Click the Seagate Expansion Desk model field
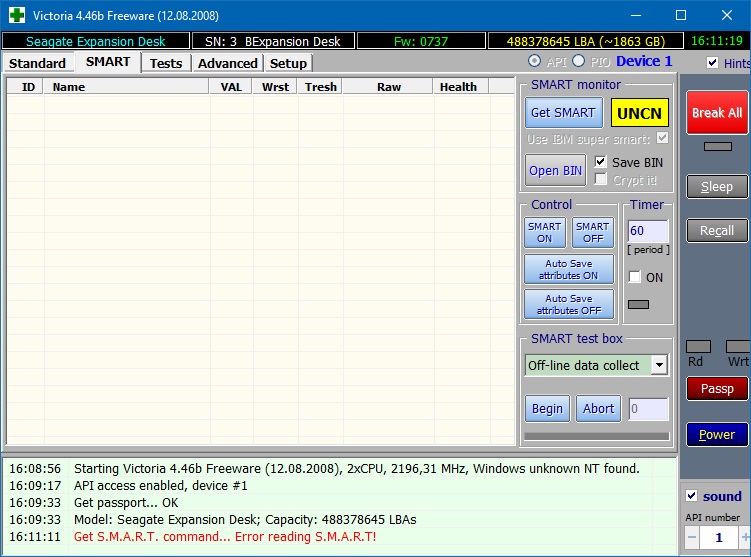Screen dimensions: 751x557 (x=96, y=41)
